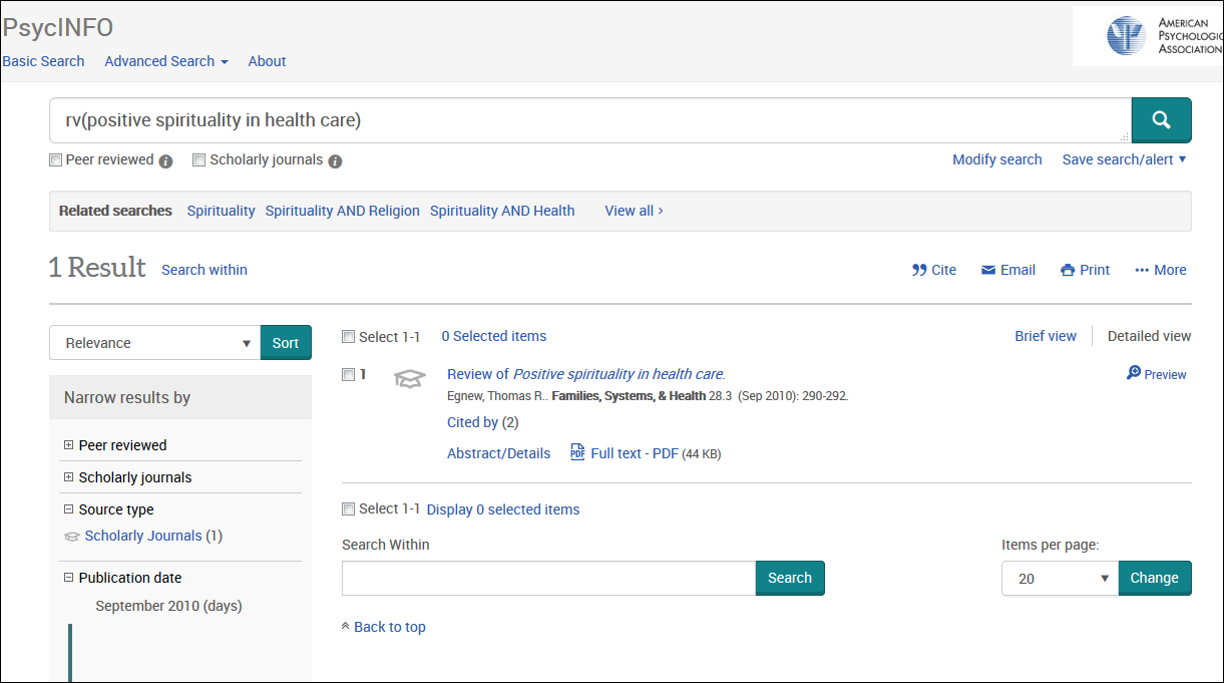The image size is (1224, 683).
Task: Check the top Select 1-1 checkbox
Action: (x=348, y=337)
